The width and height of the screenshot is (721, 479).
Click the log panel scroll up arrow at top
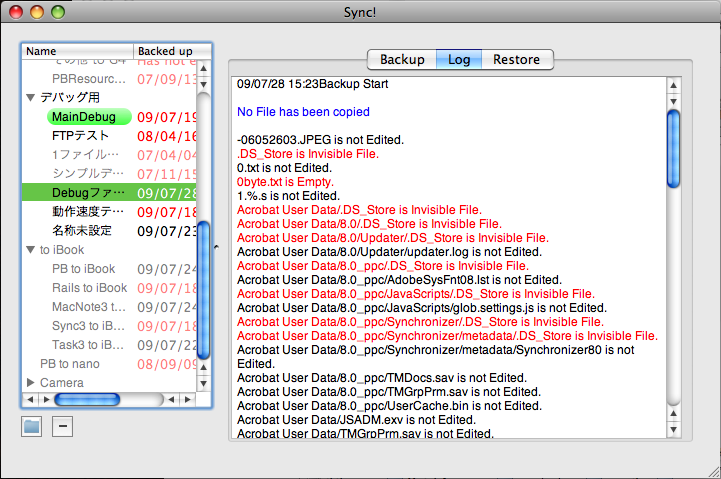pos(673,85)
